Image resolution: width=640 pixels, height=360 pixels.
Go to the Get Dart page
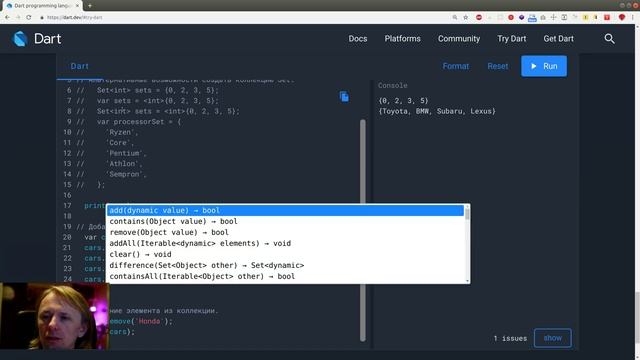(558, 39)
